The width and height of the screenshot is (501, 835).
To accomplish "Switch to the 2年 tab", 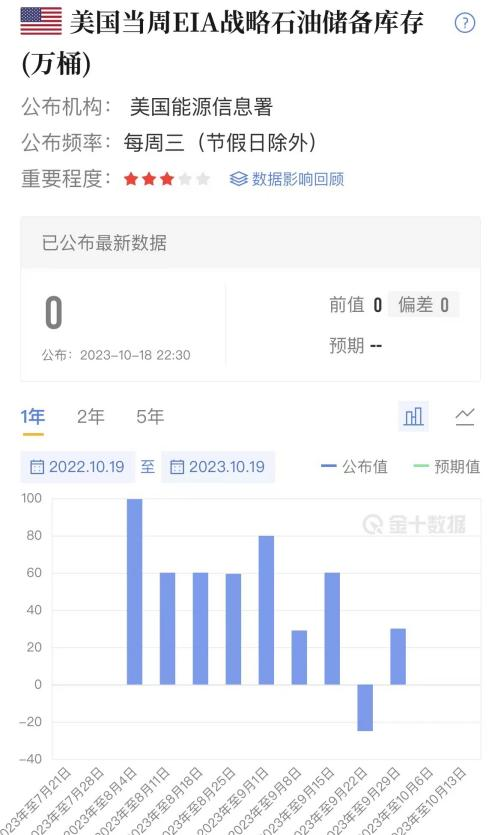I will 91,416.
